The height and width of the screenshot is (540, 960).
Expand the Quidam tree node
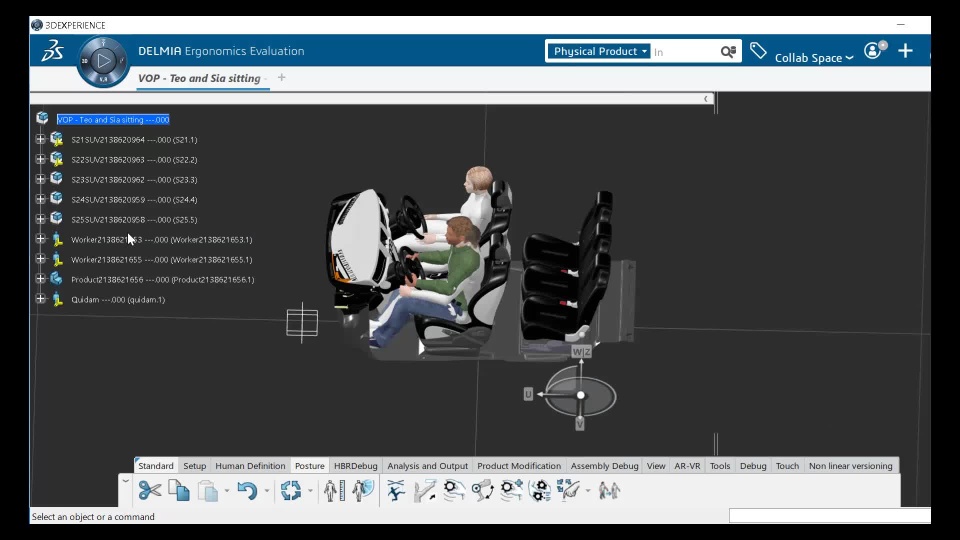pos(40,299)
